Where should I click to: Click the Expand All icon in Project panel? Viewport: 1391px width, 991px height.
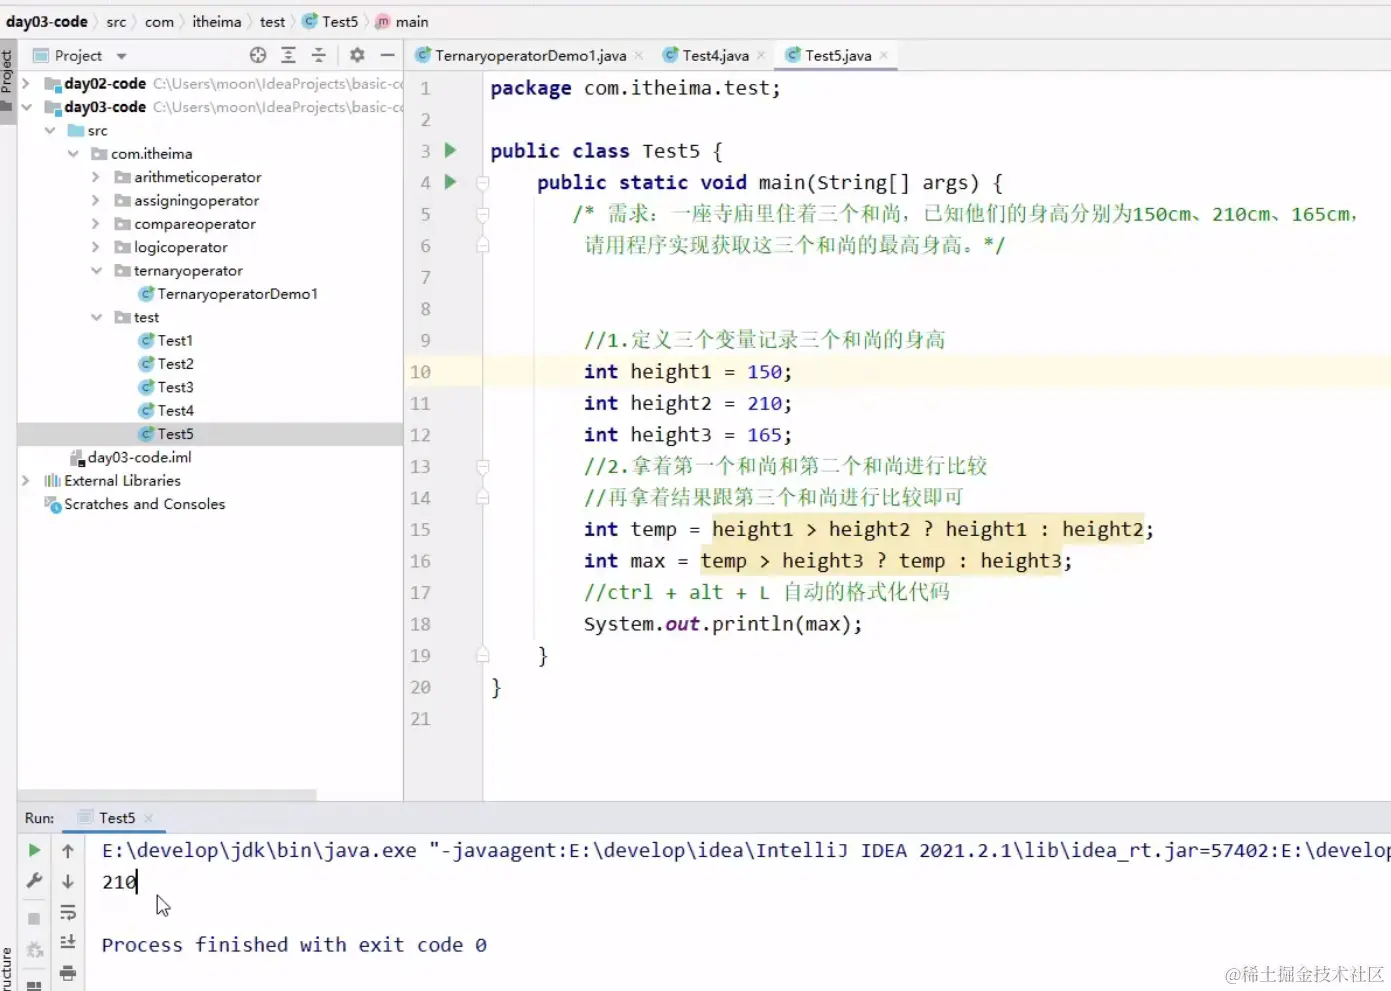pos(288,55)
